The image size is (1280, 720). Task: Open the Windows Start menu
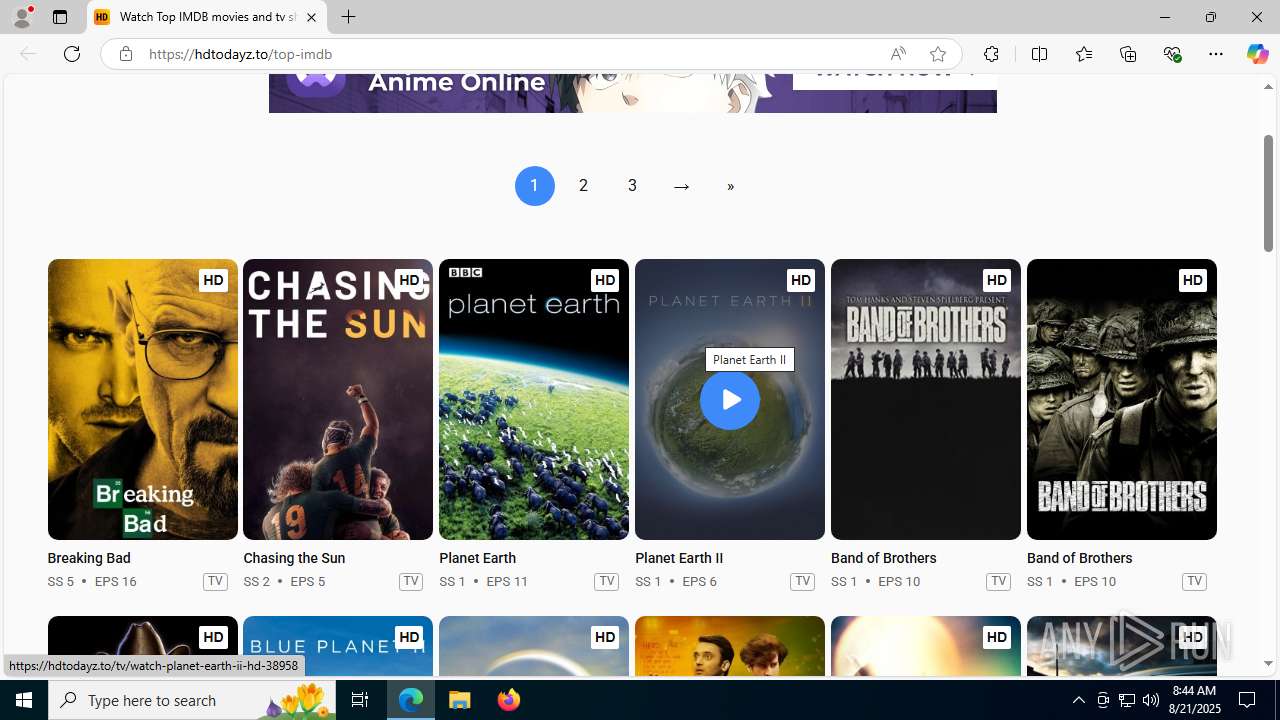click(x=24, y=700)
